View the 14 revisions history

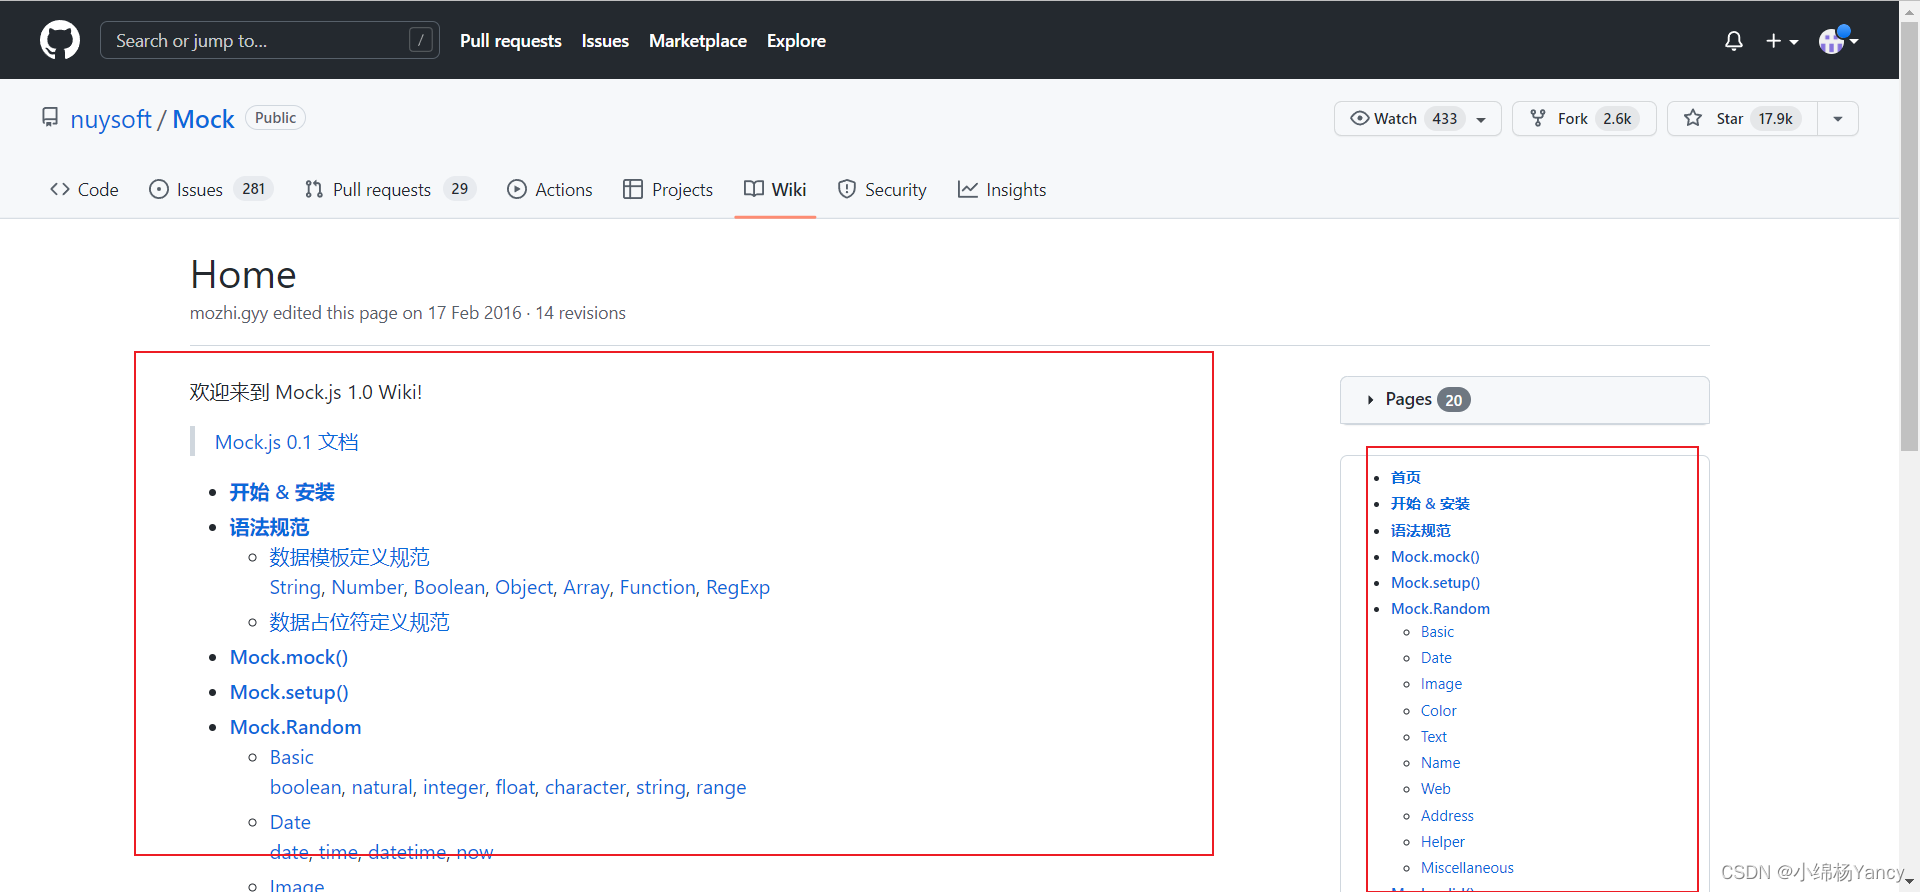580,313
